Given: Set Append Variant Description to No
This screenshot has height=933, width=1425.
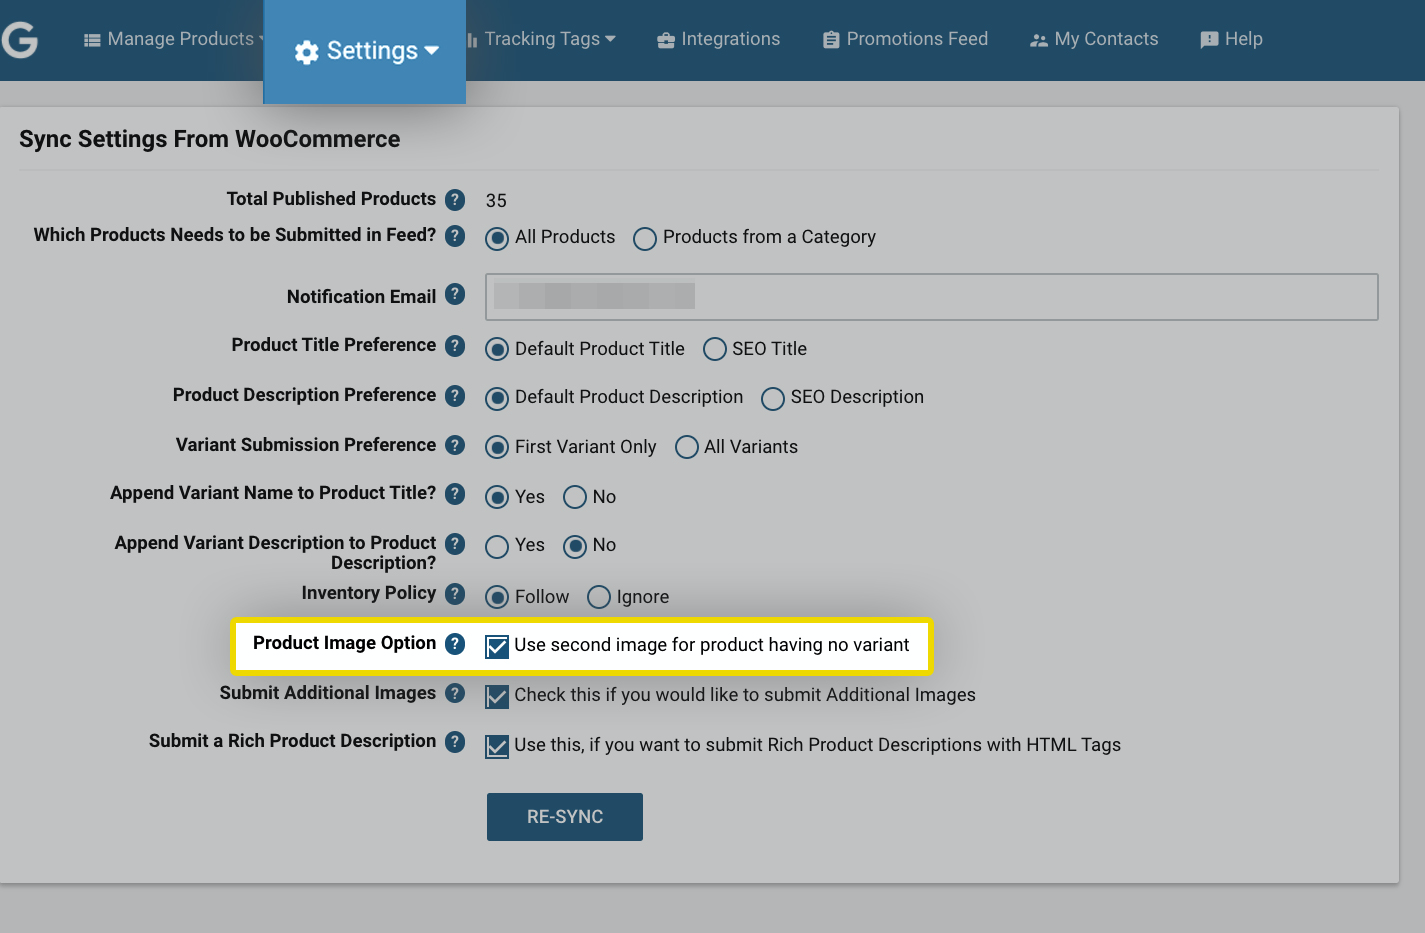Looking at the screenshot, I should (575, 547).
